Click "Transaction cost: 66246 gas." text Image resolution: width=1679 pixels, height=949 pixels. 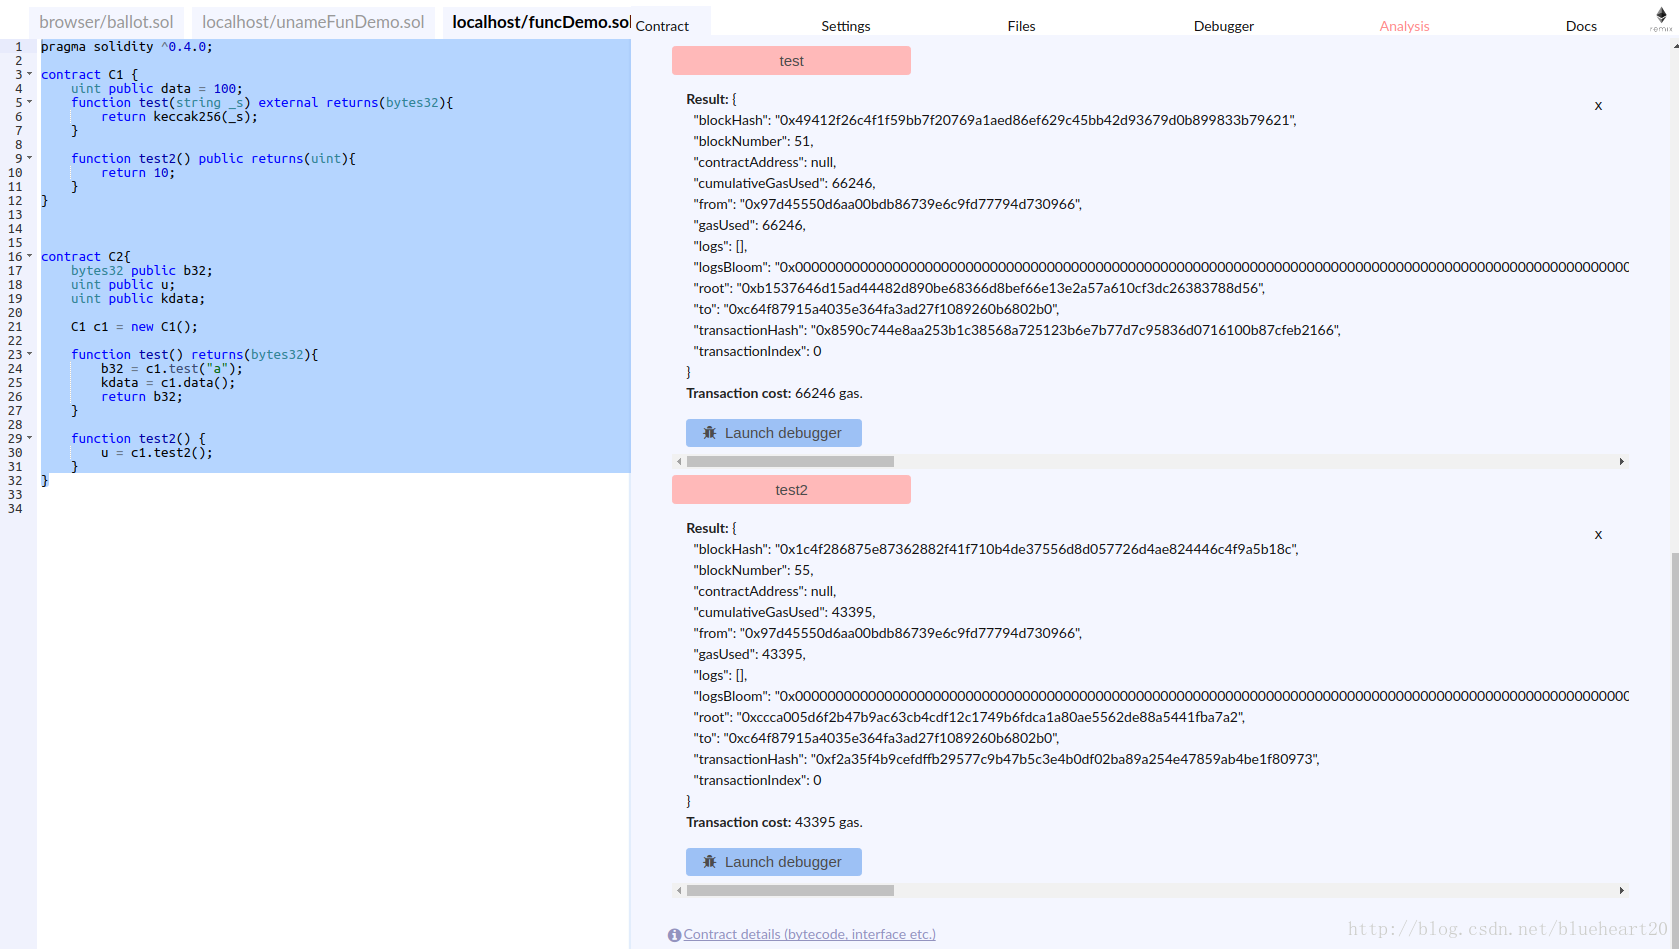pos(774,394)
